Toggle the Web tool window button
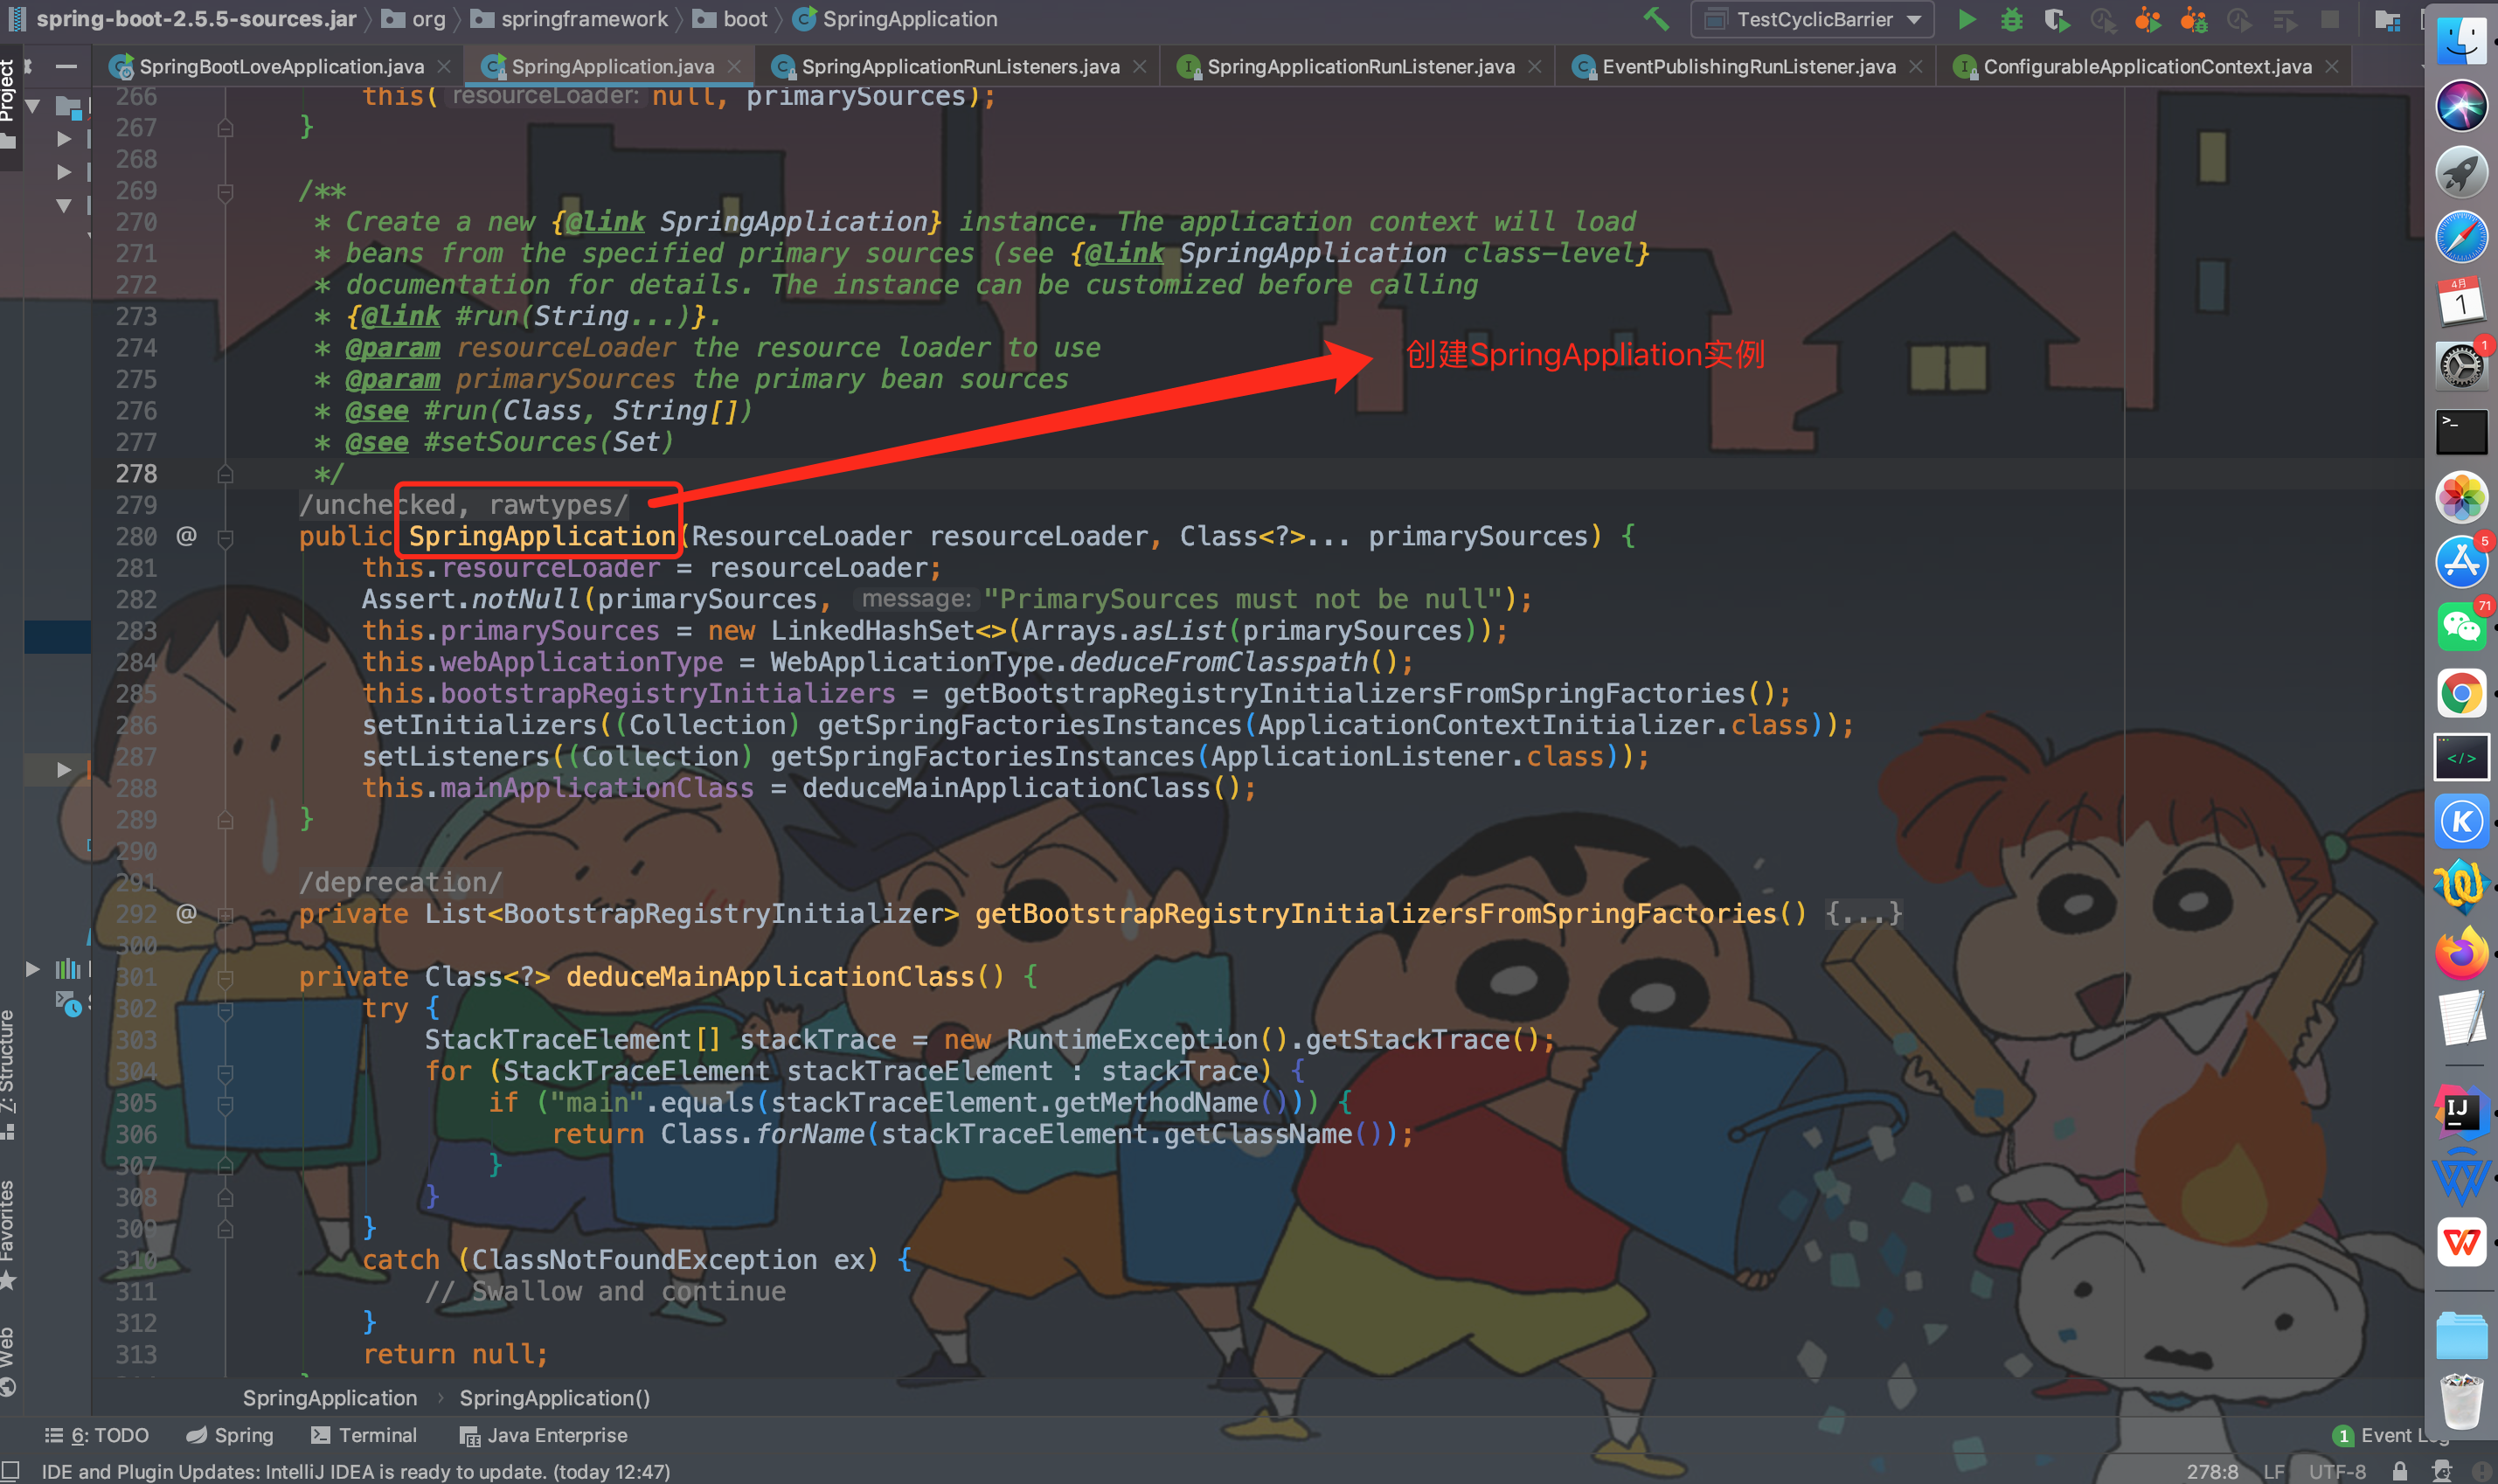Screen dimensions: 2498x1484 8,1360
